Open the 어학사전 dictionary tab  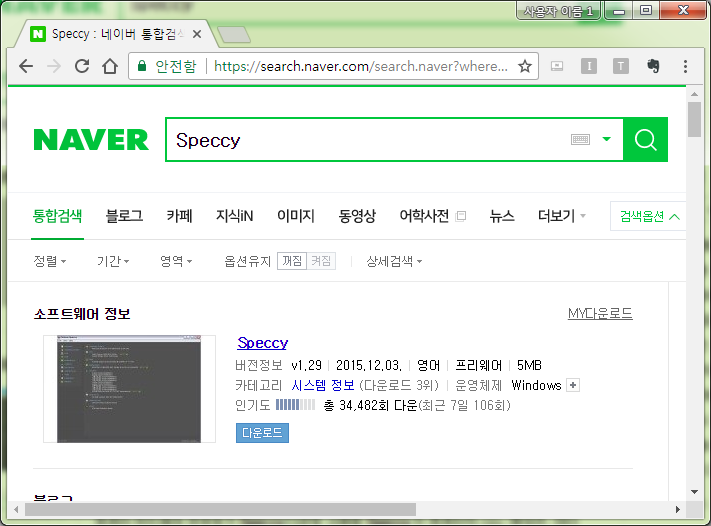424,216
